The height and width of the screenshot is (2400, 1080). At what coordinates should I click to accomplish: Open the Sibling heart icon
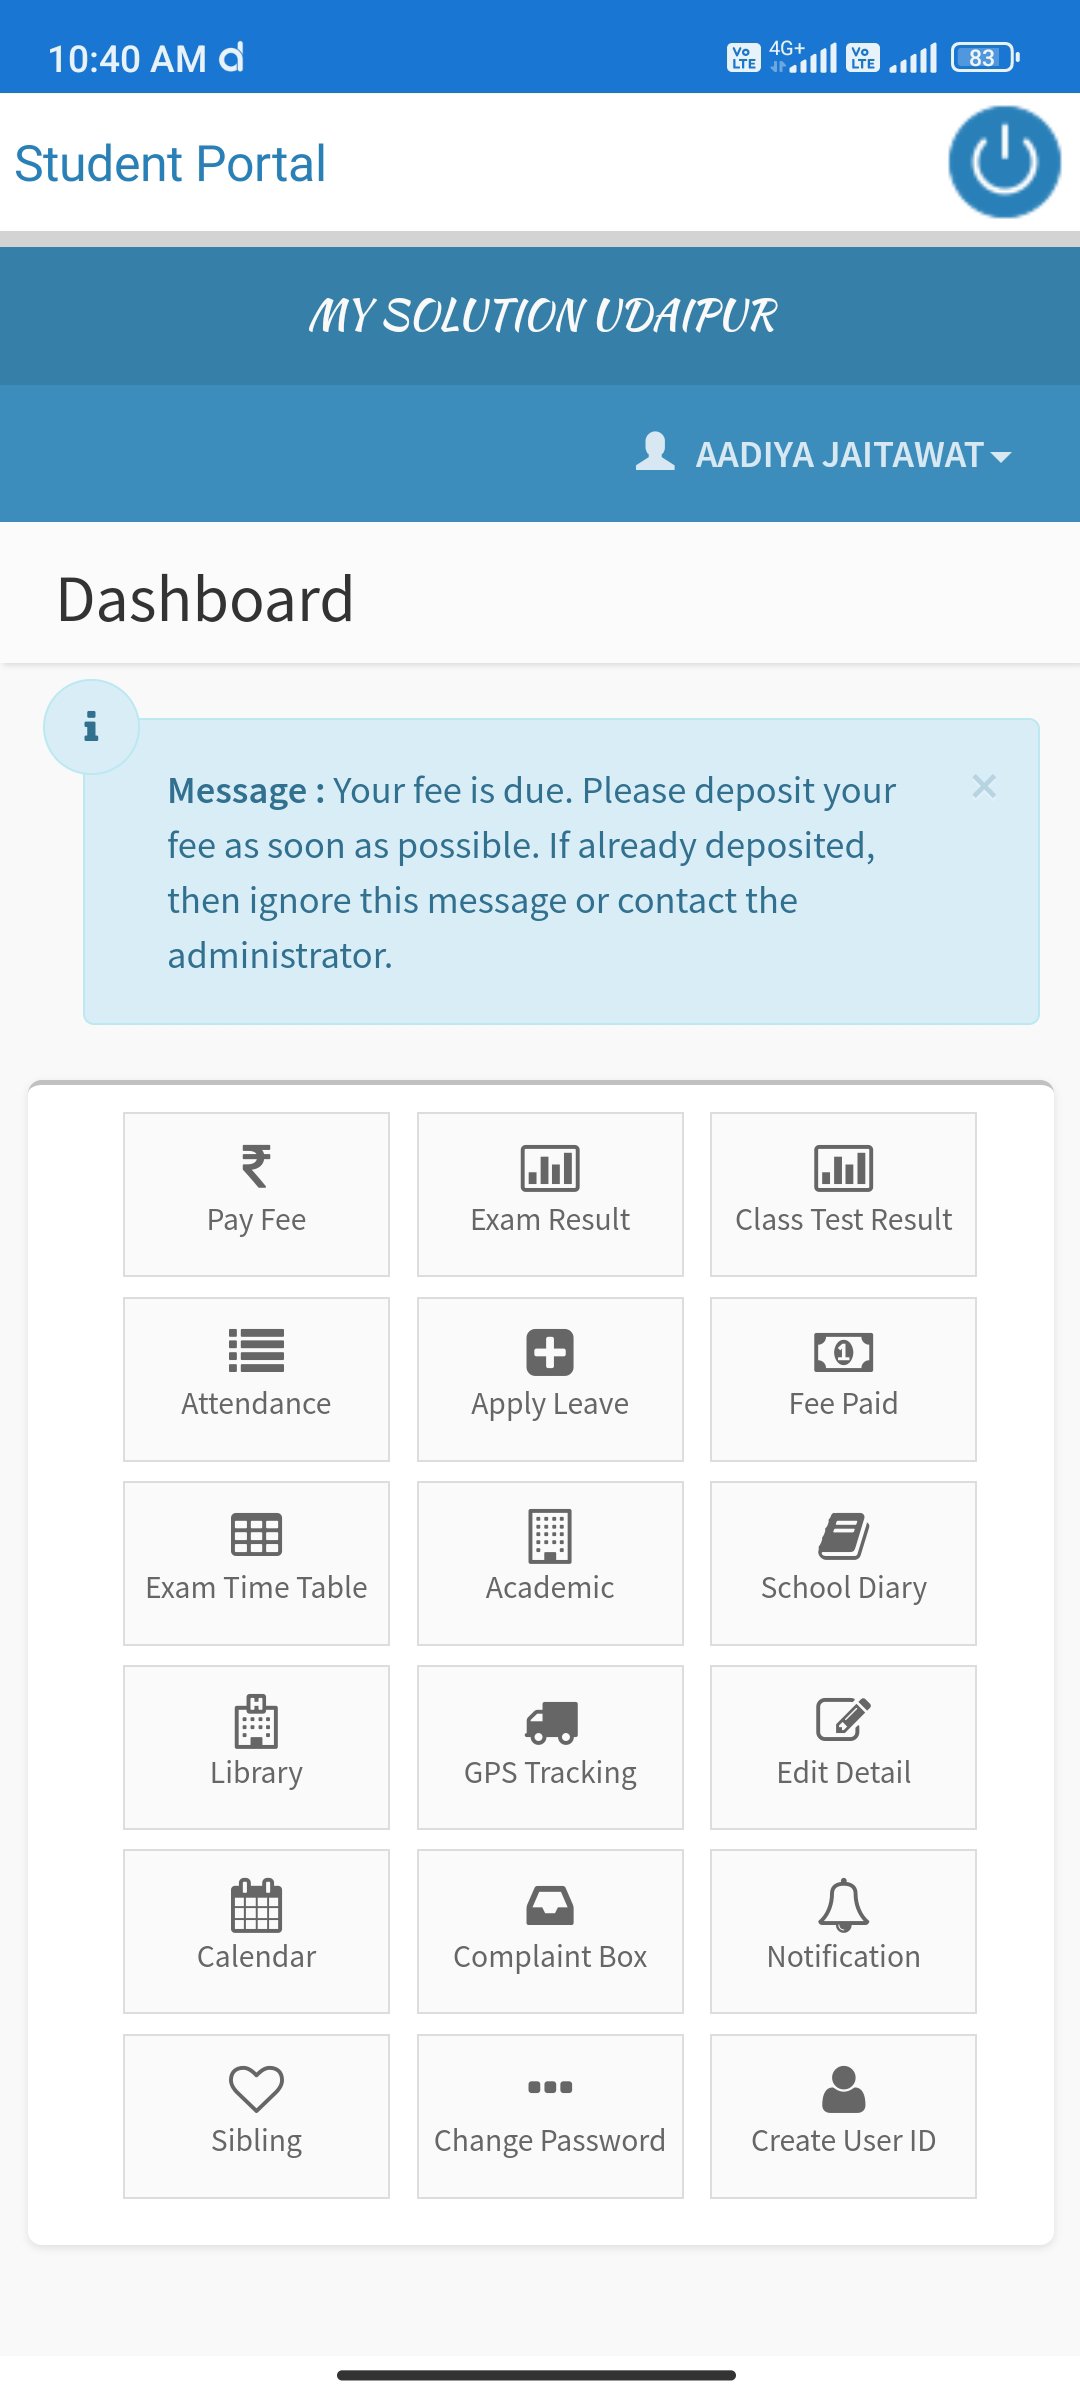(256, 2089)
